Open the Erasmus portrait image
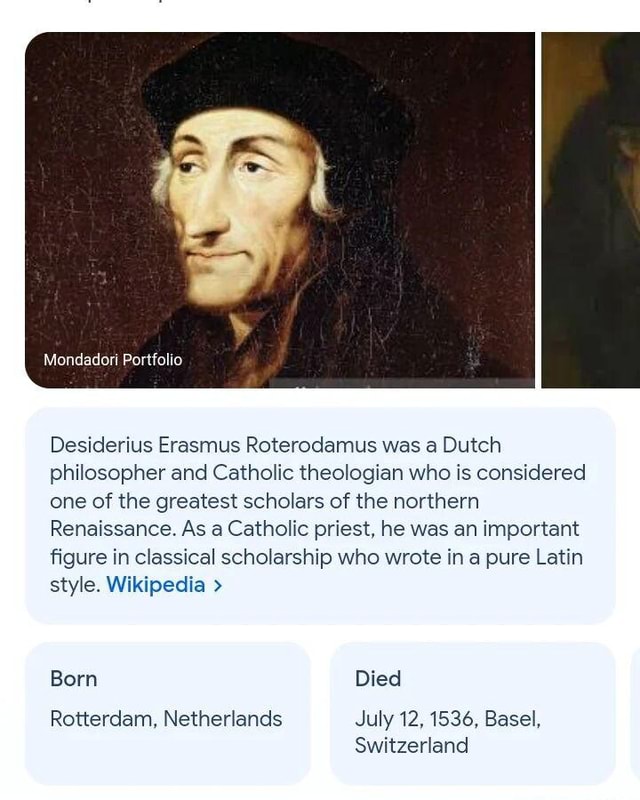This screenshot has width=640, height=800. pos(280,200)
